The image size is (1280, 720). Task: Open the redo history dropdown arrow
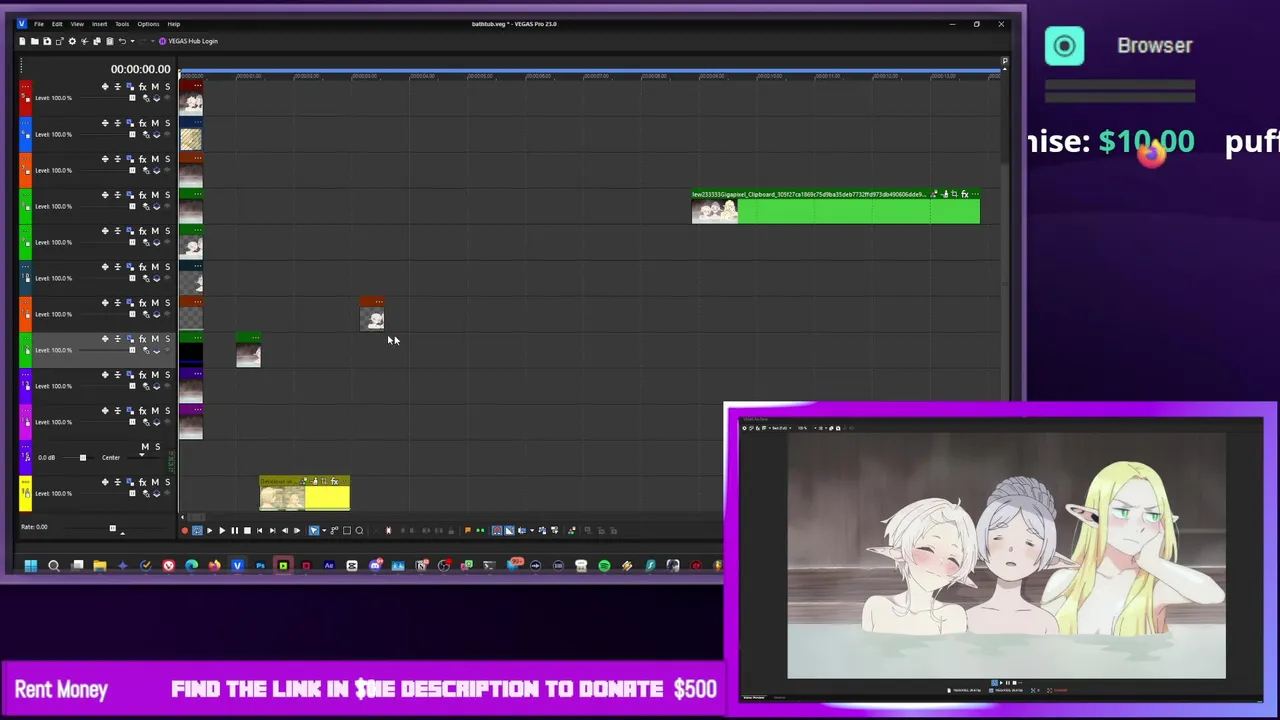(x=152, y=41)
